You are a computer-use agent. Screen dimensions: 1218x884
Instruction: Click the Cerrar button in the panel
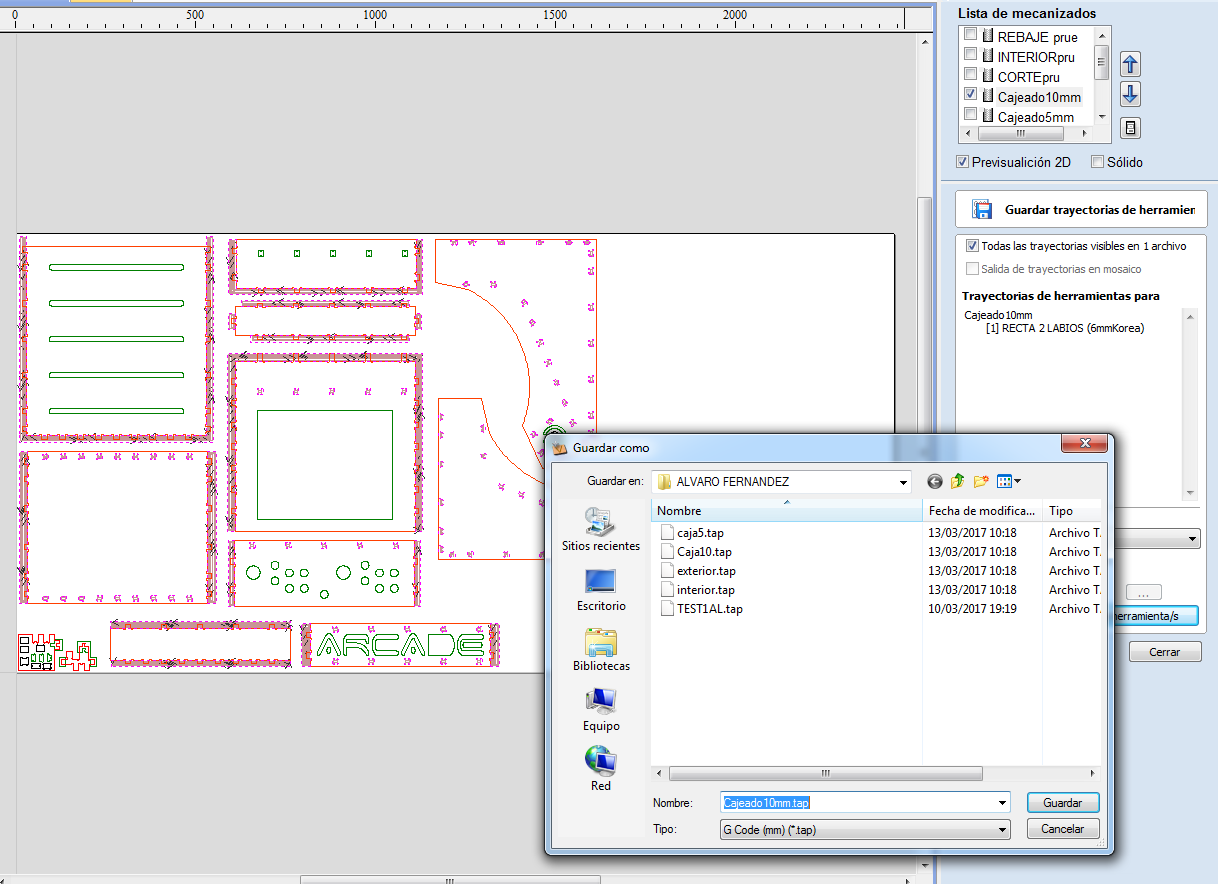pyautogui.click(x=1164, y=652)
